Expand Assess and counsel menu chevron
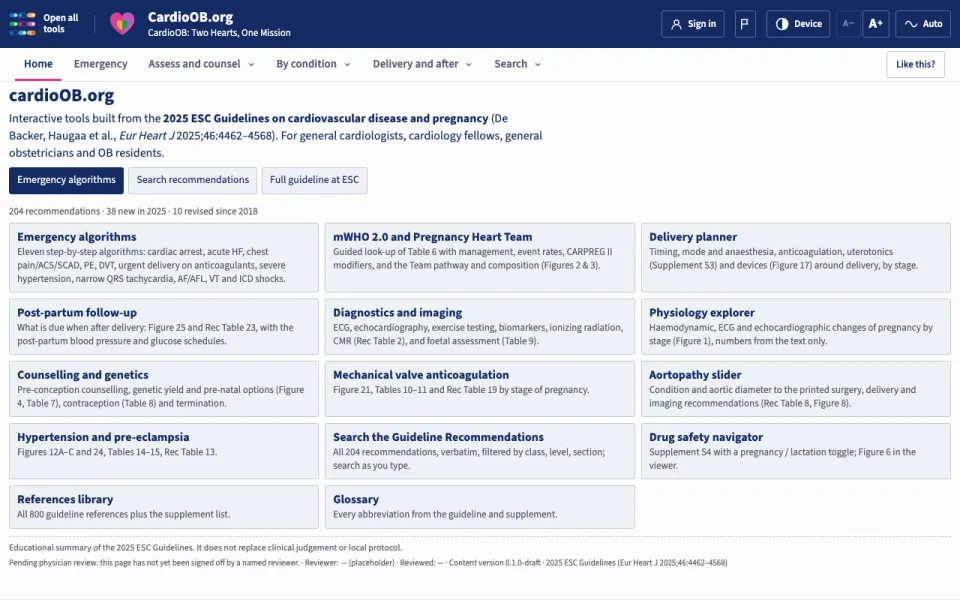The height and width of the screenshot is (600, 960). (x=251, y=64)
